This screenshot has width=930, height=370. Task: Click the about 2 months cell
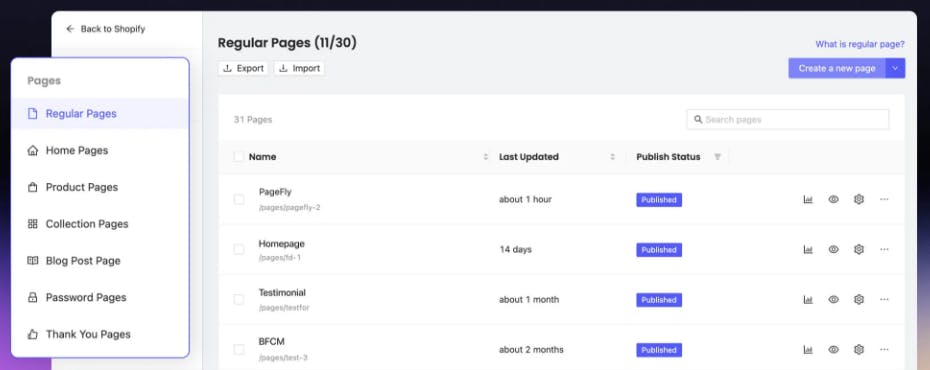(531, 350)
